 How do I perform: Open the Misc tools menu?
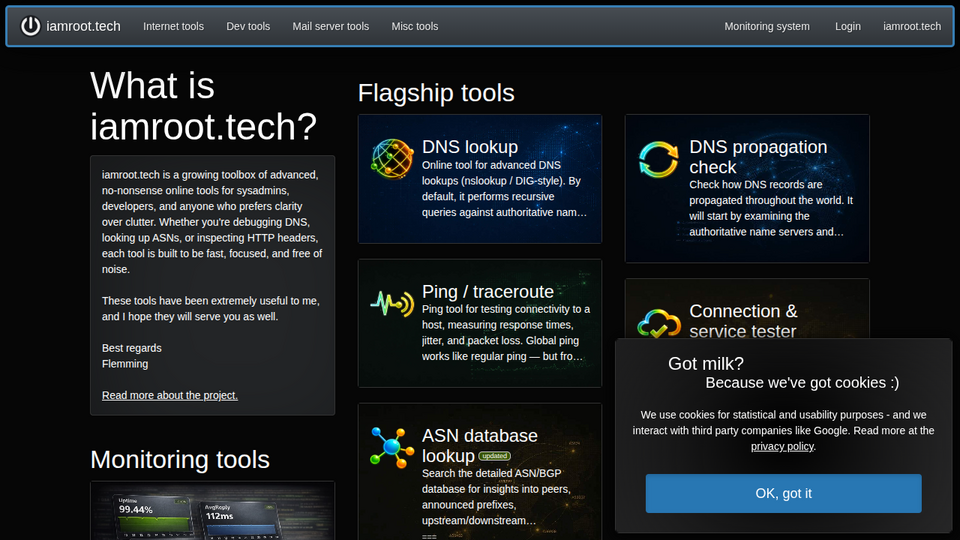[x=414, y=26]
